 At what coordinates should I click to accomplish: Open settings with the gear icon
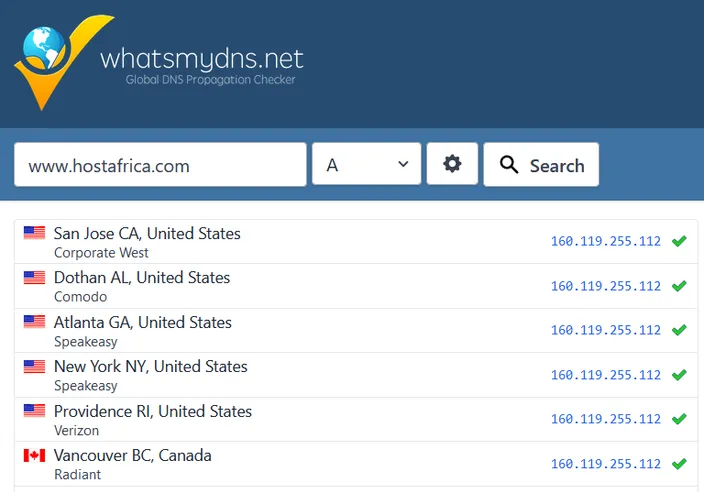pyautogui.click(x=452, y=164)
